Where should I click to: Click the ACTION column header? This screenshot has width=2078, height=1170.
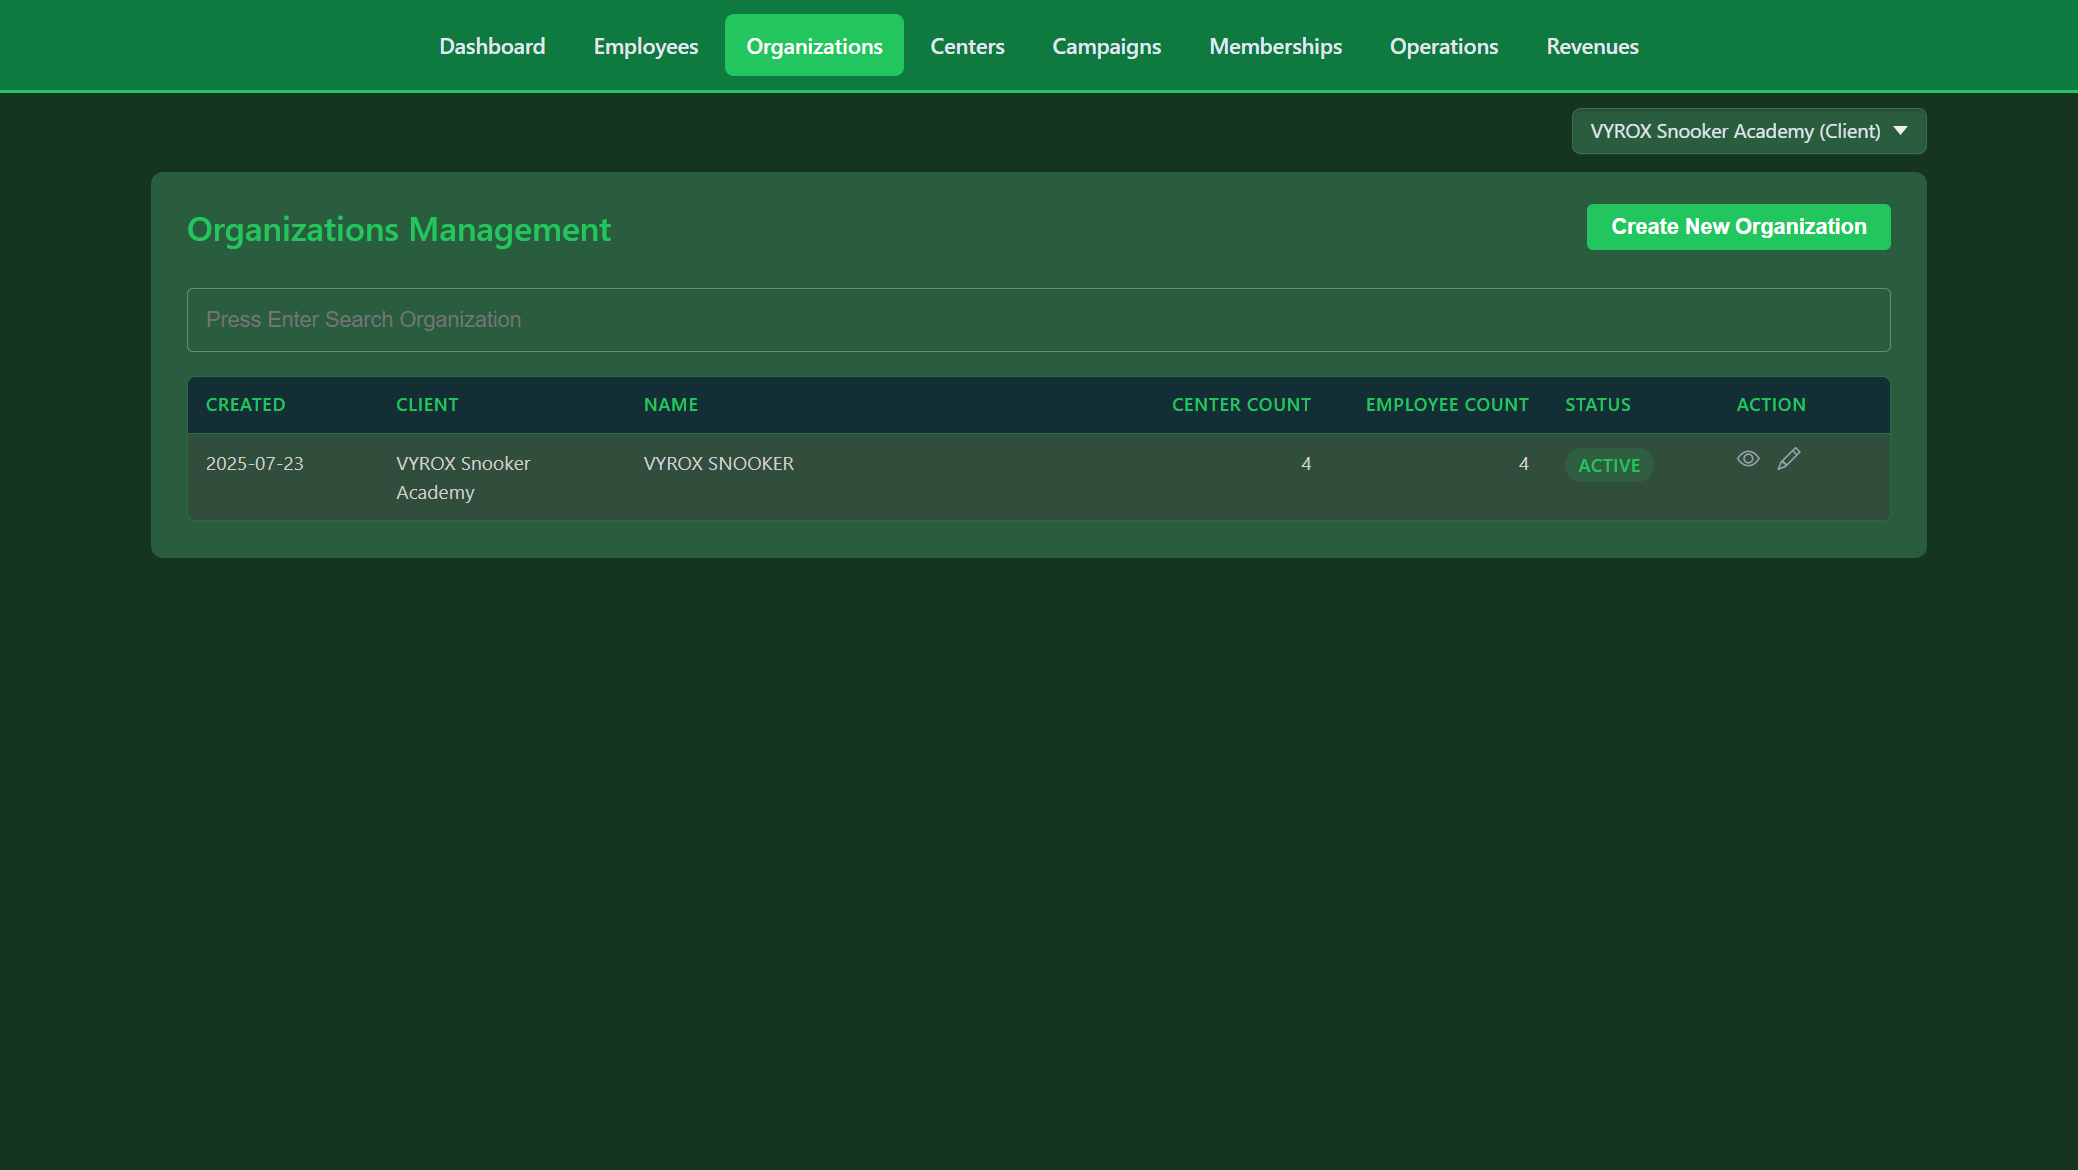(1771, 405)
